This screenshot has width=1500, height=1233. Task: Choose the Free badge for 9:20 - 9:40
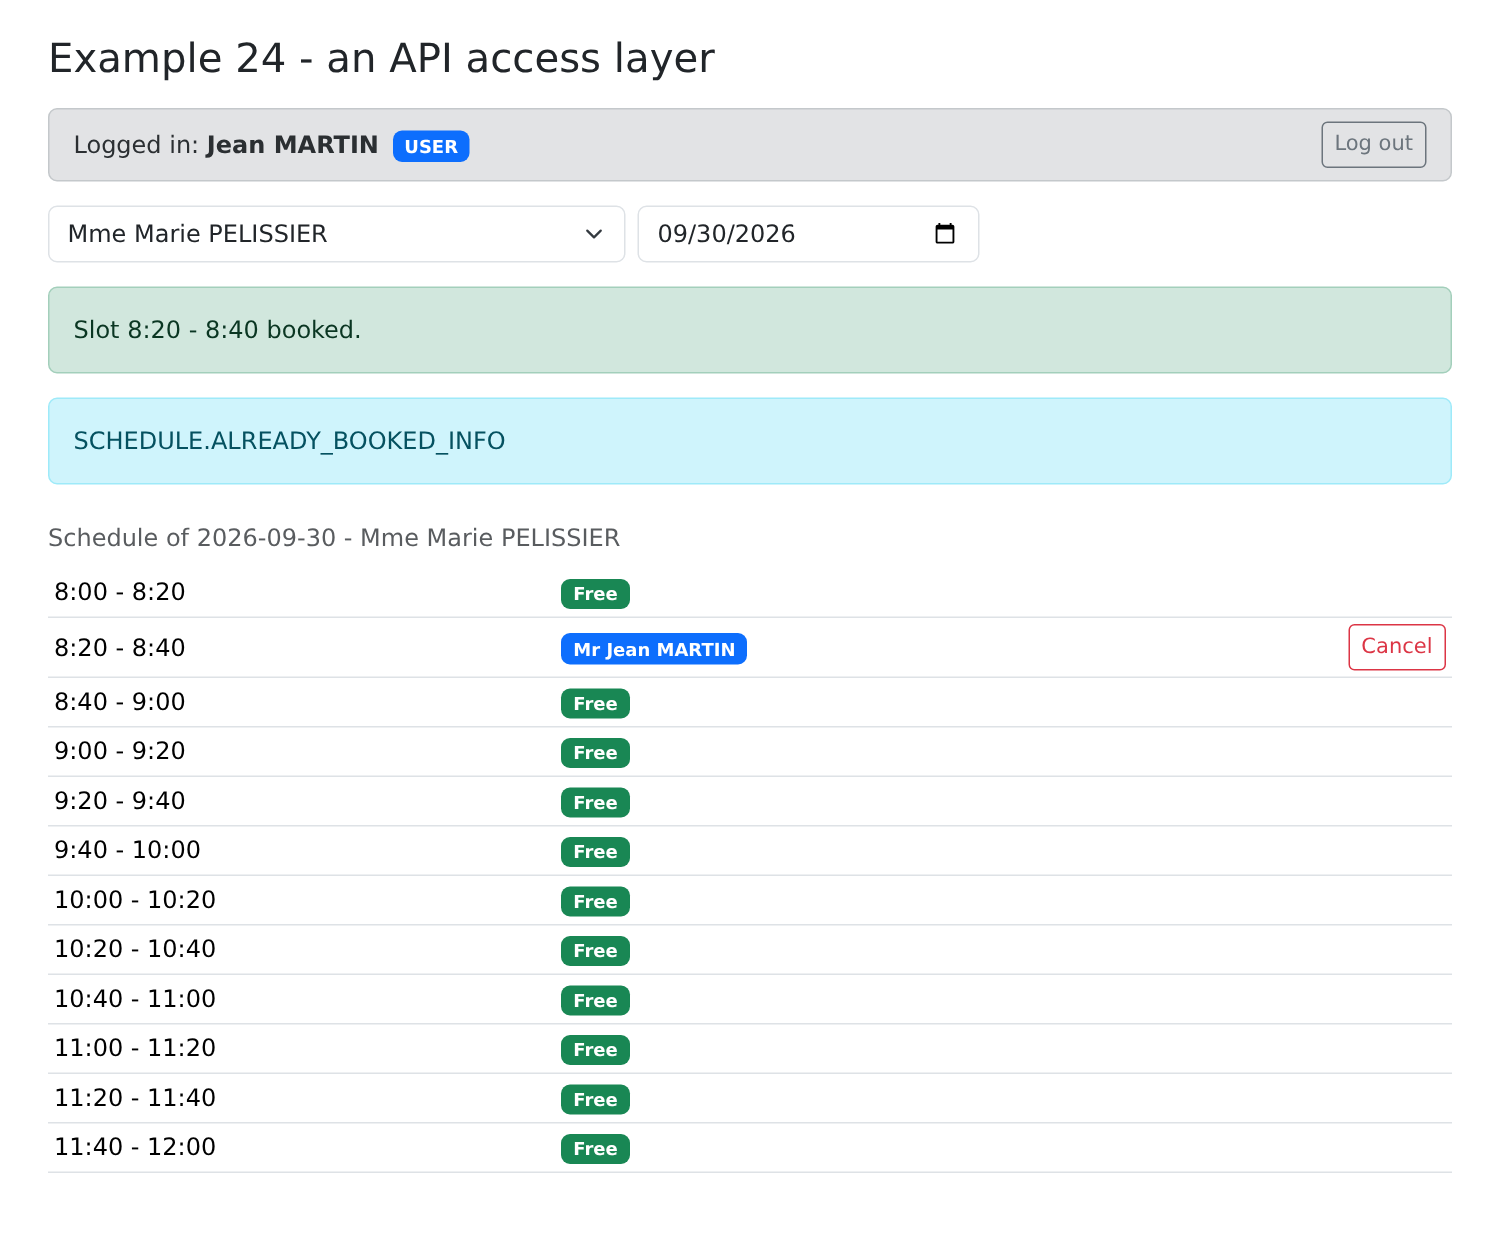(595, 803)
